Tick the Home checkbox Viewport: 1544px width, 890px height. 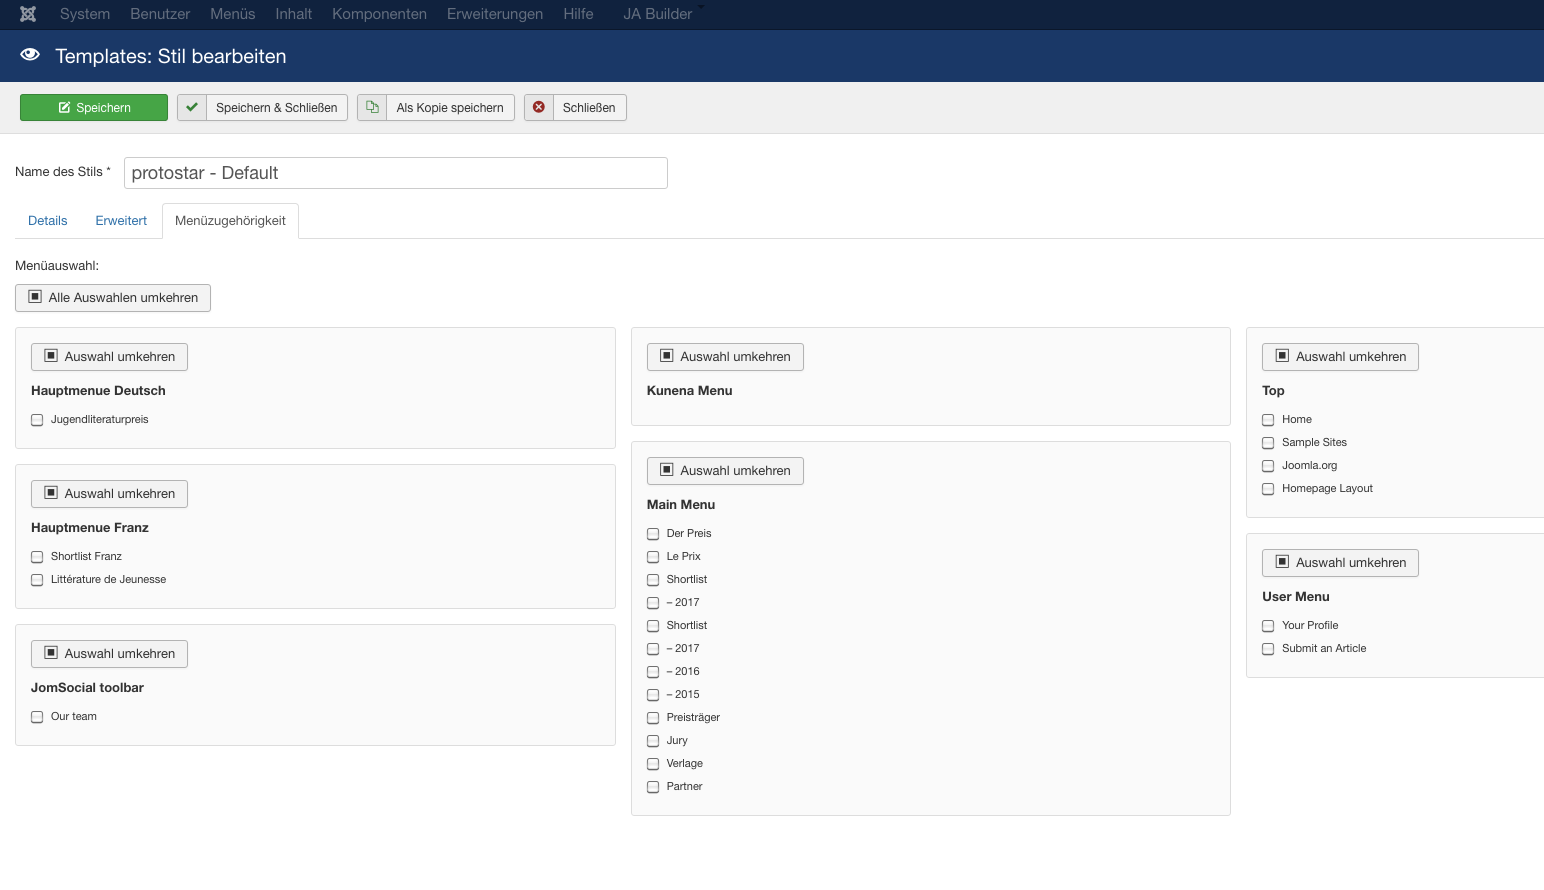(x=1268, y=420)
